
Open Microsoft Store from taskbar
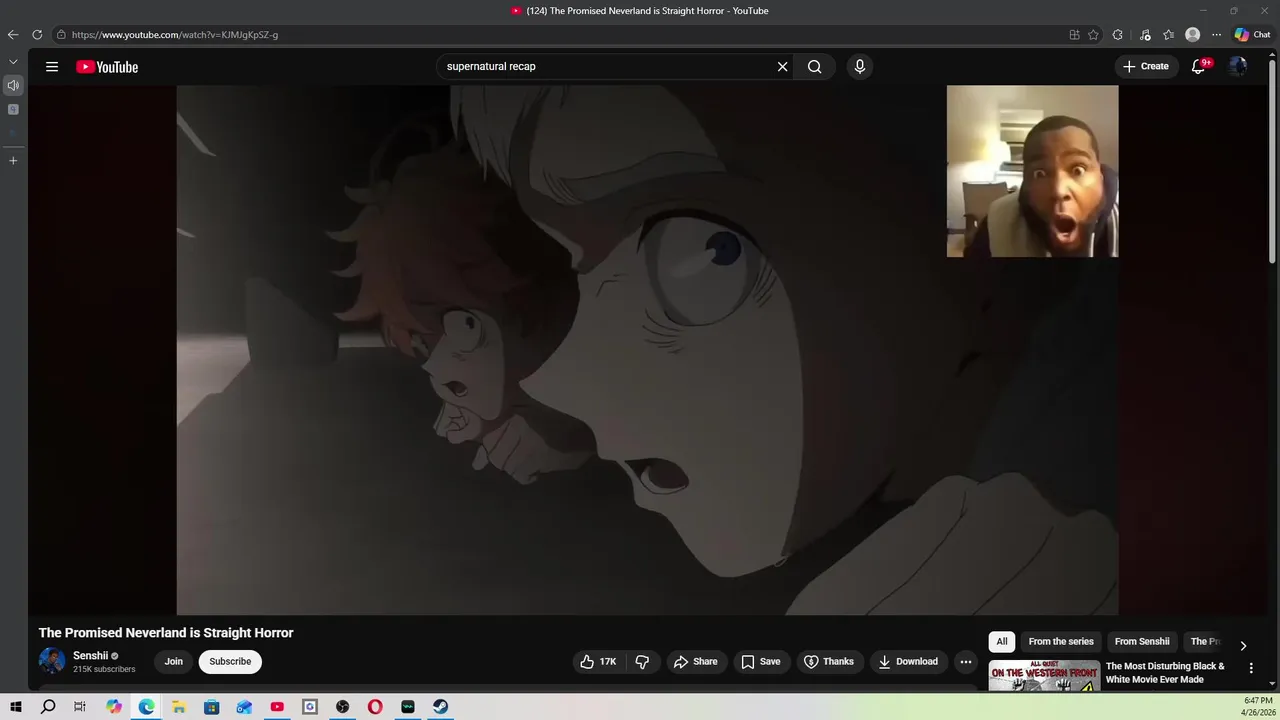(212, 707)
